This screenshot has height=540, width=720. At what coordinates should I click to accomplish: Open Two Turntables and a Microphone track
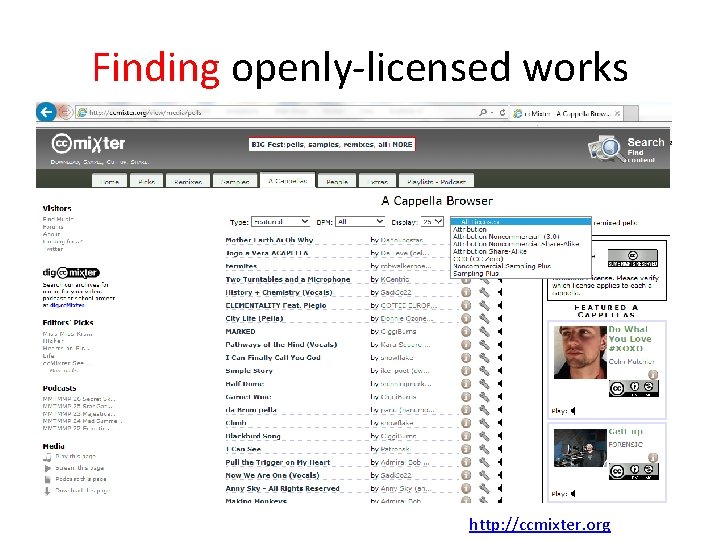click(288, 279)
